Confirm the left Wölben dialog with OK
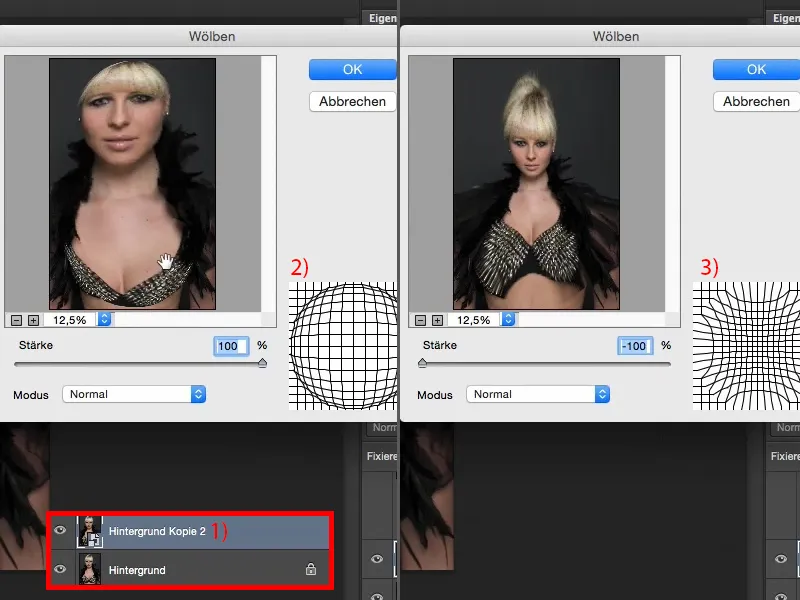The height and width of the screenshot is (600, 800). pyautogui.click(x=351, y=68)
